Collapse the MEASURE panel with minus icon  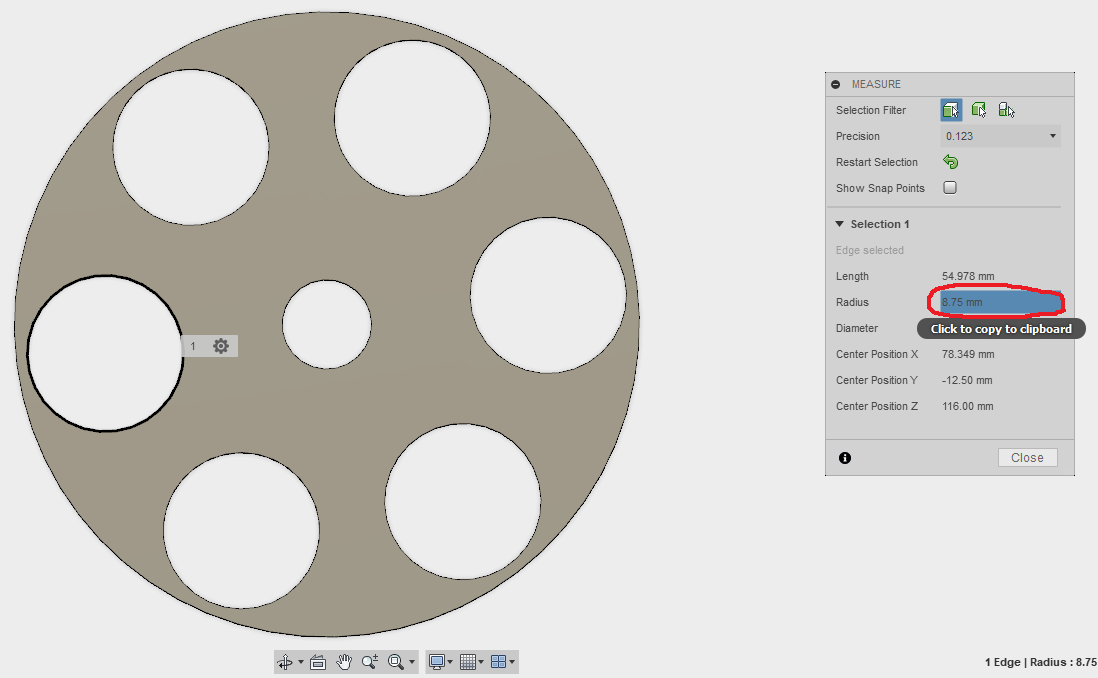click(x=835, y=84)
